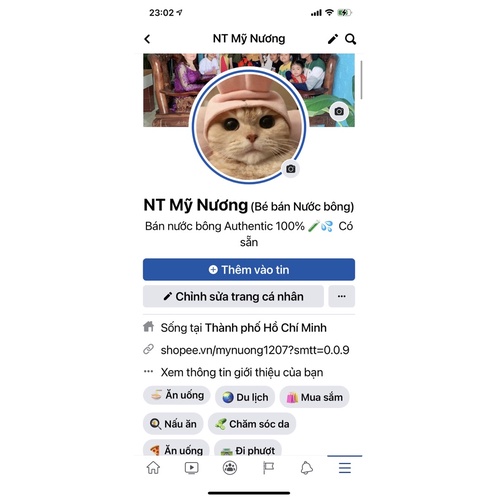View the cat profile picture
The width and height of the screenshot is (499, 499).
pos(249,126)
